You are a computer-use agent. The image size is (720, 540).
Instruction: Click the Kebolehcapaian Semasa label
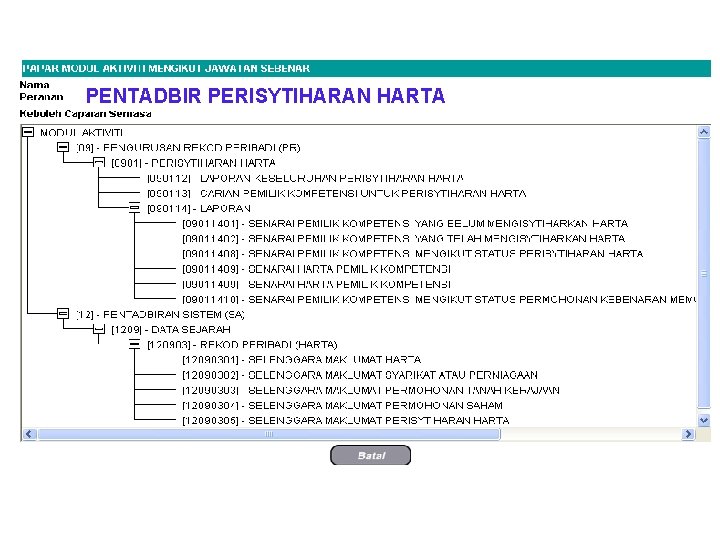point(85,113)
